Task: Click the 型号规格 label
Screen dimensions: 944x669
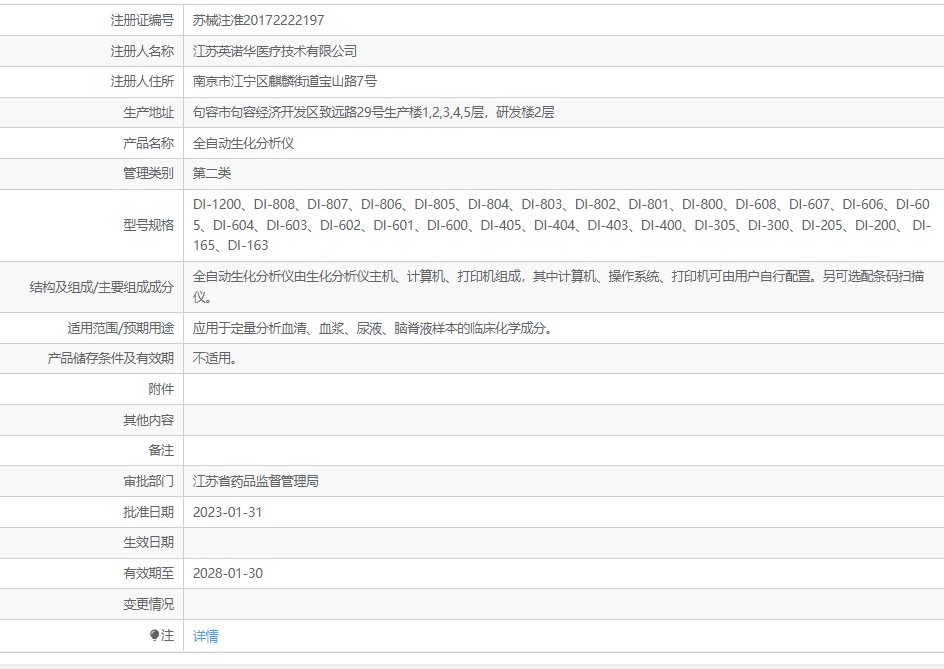Action: click(149, 225)
